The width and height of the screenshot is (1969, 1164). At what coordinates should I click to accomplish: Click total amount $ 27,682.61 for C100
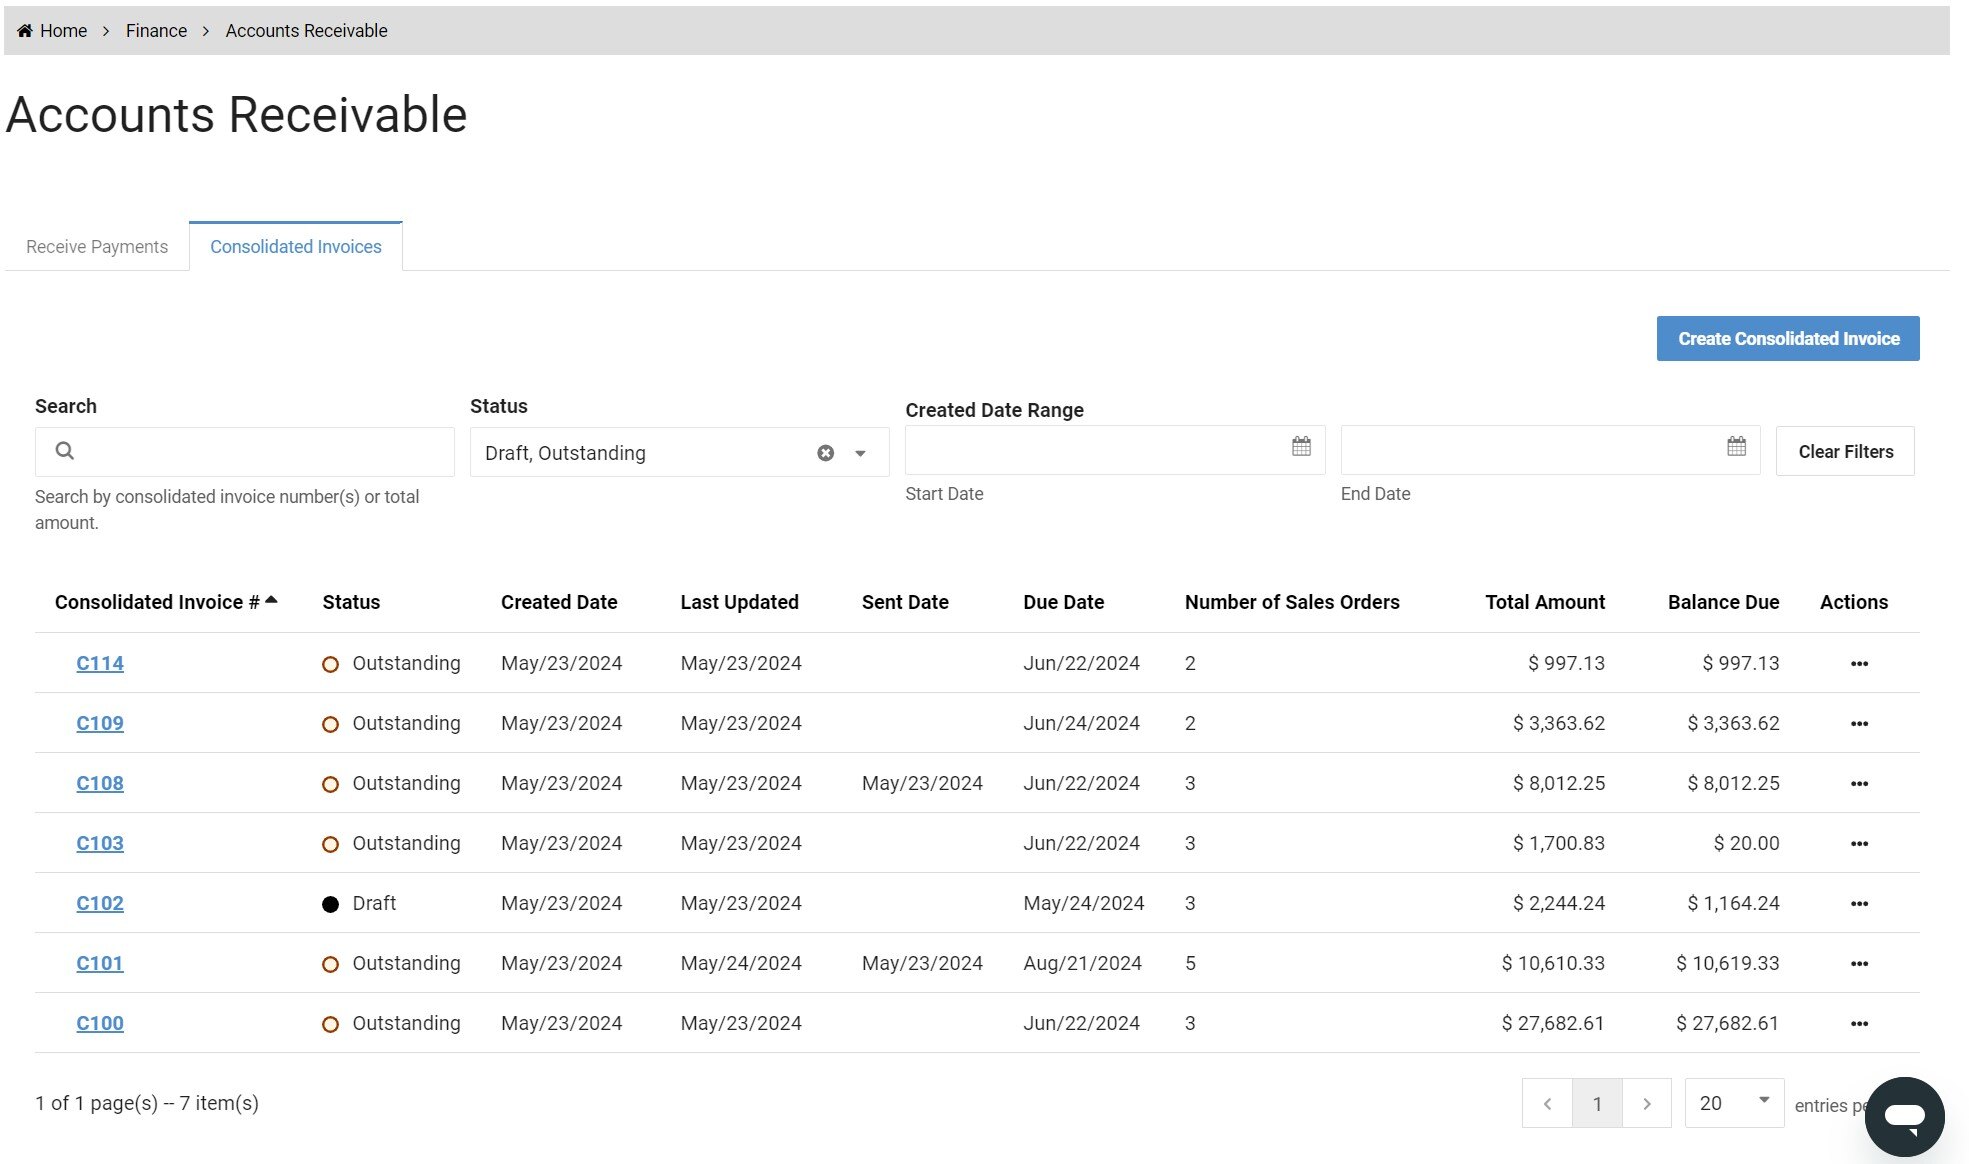click(x=1553, y=1023)
